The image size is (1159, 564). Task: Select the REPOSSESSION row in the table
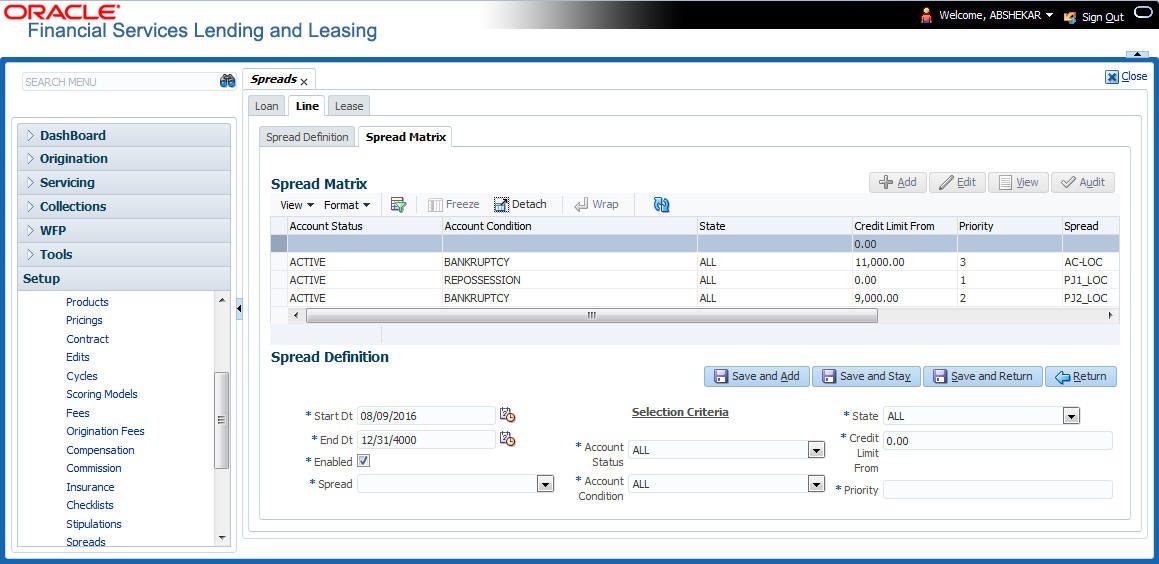pos(695,280)
